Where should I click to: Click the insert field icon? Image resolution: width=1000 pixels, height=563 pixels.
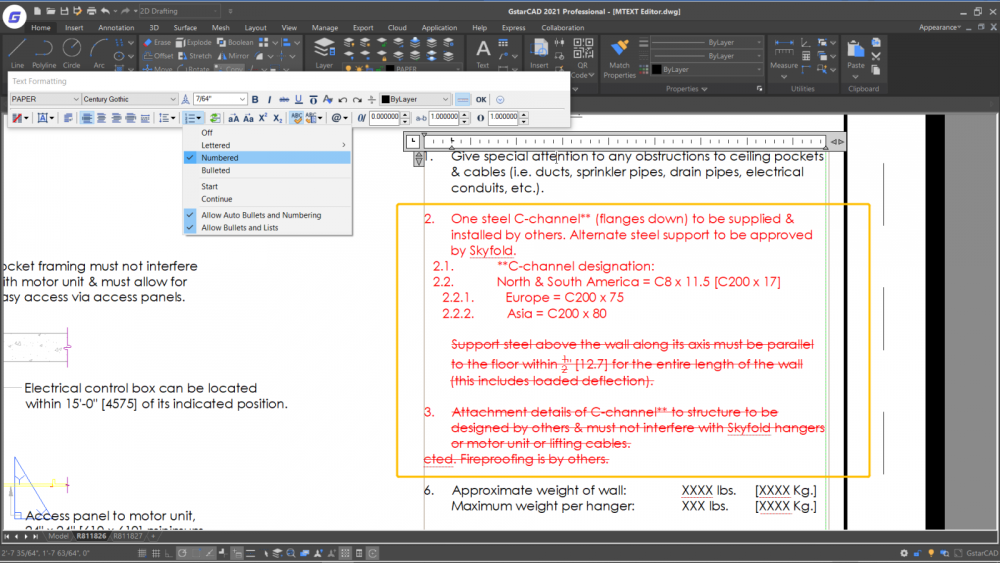point(215,118)
